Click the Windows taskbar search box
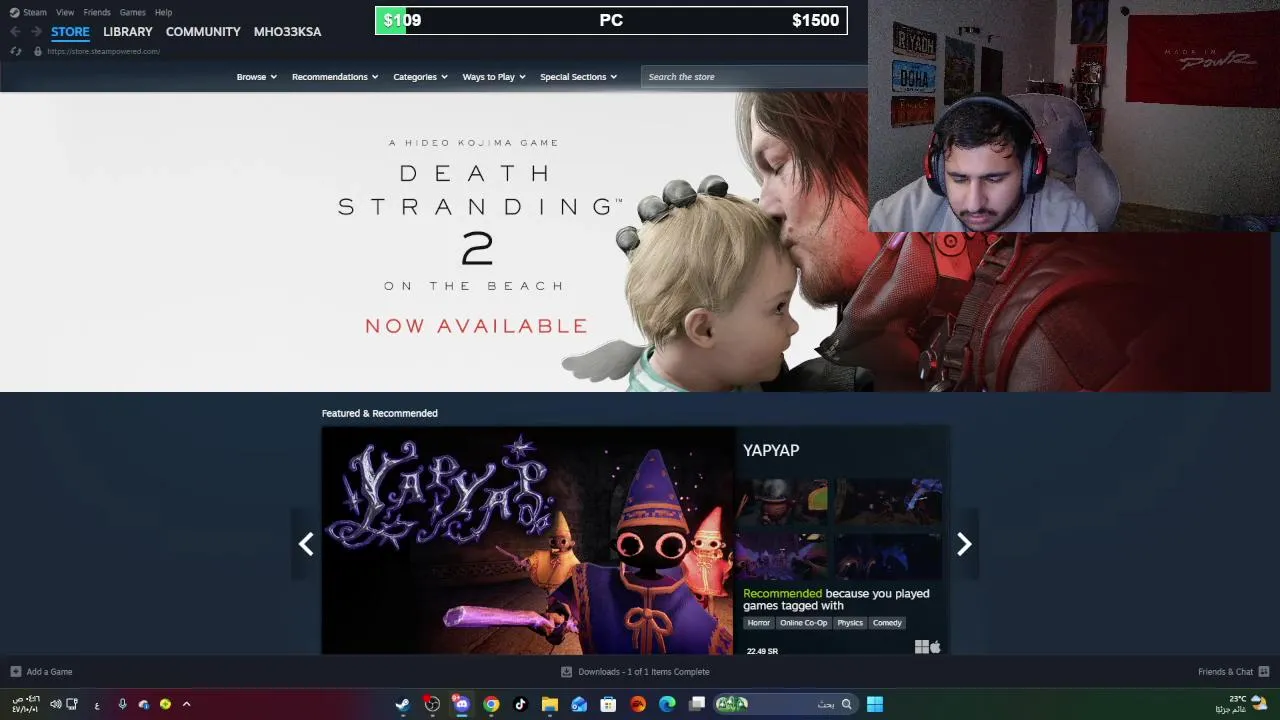 [x=785, y=704]
